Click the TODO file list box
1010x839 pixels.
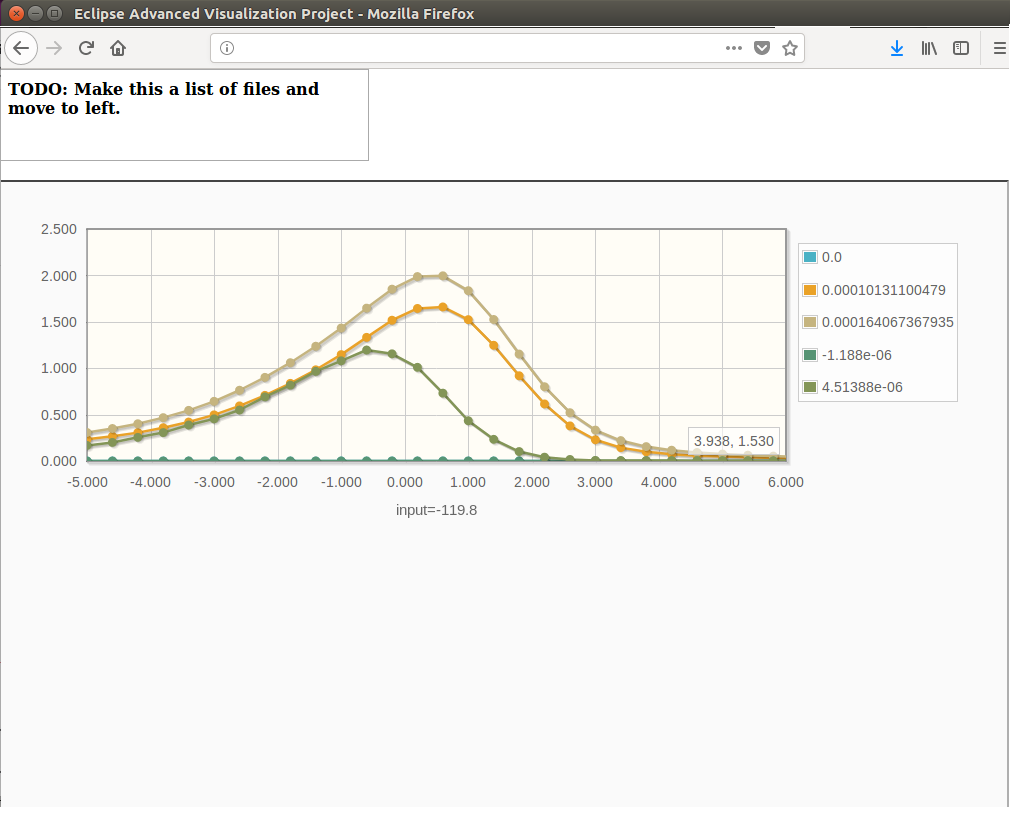pyautogui.click(x=184, y=114)
